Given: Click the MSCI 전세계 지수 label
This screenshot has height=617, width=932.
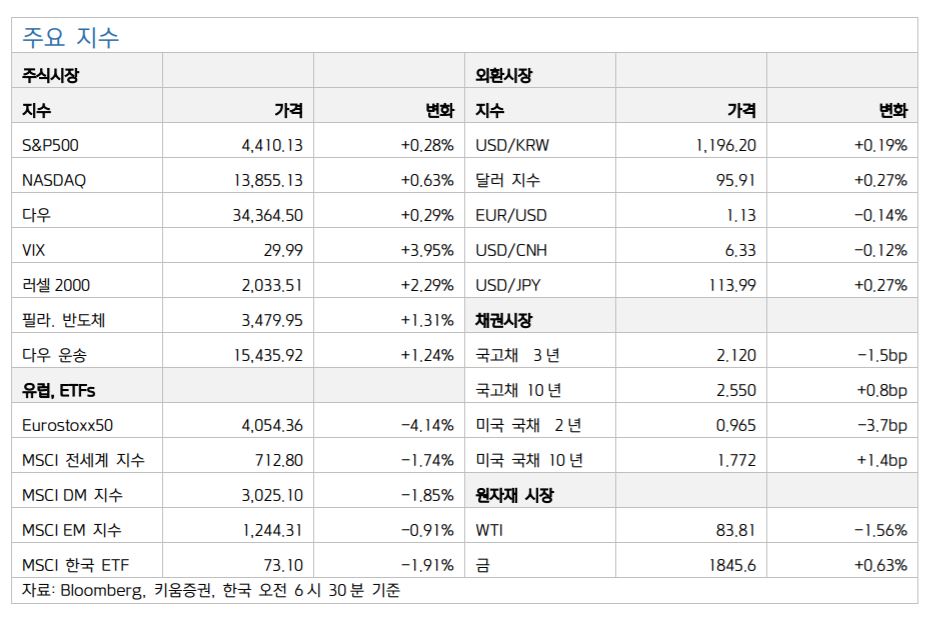Looking at the screenshot, I should tap(83, 460).
